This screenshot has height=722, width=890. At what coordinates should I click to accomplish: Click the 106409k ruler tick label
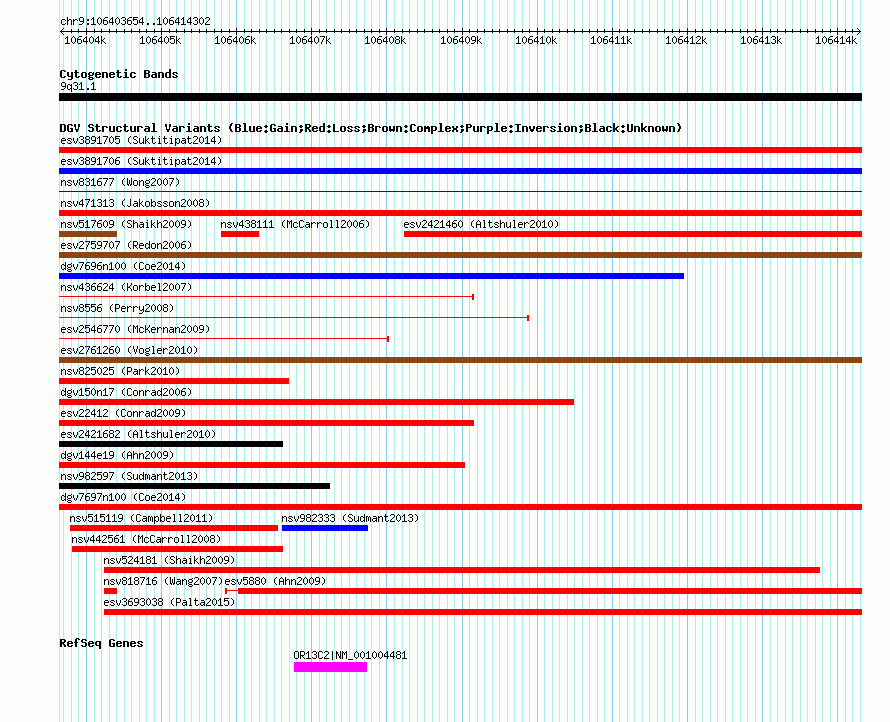(x=461, y=40)
